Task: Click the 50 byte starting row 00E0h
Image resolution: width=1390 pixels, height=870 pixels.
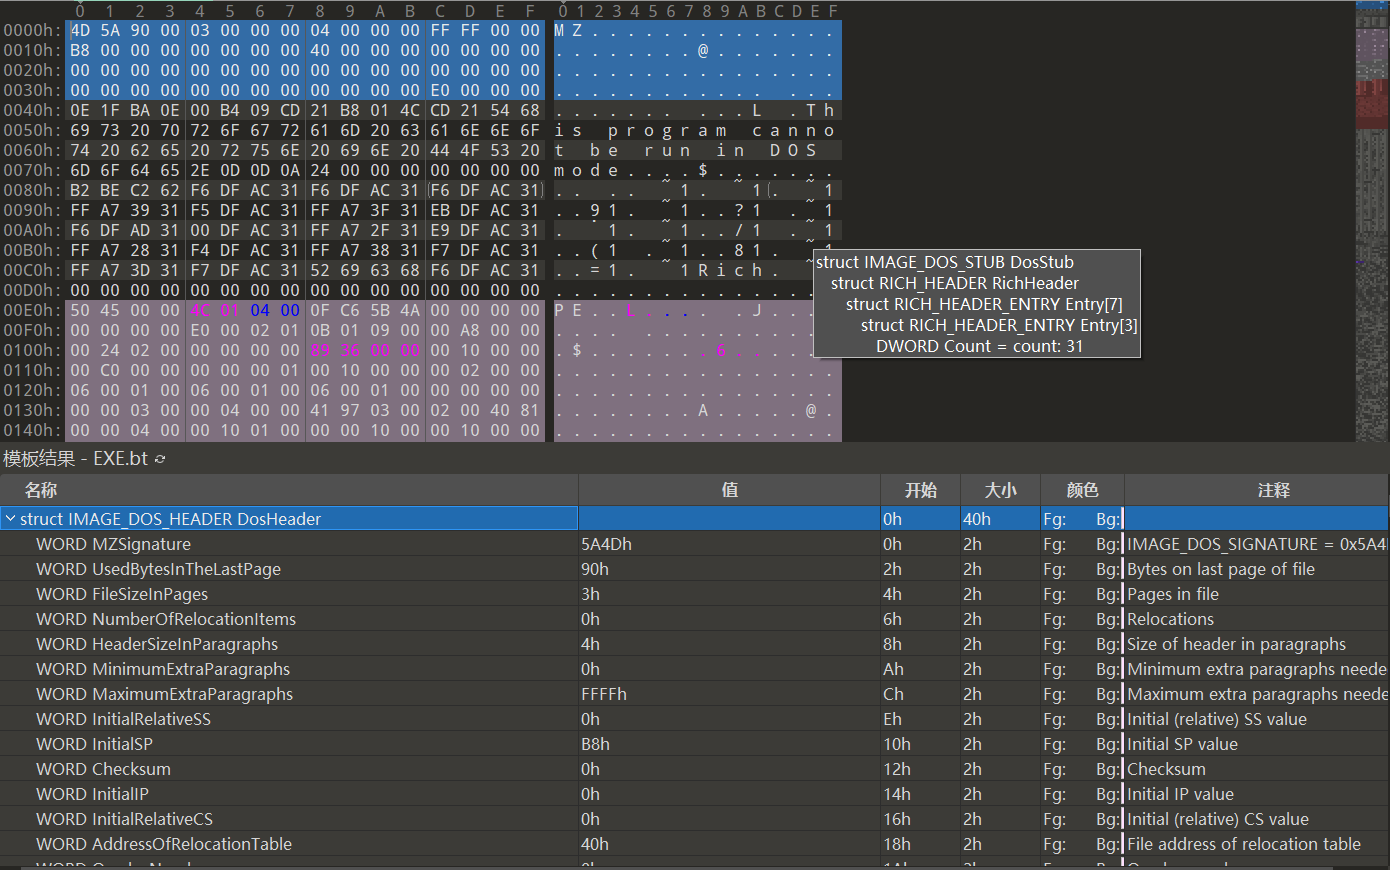Action: point(80,310)
